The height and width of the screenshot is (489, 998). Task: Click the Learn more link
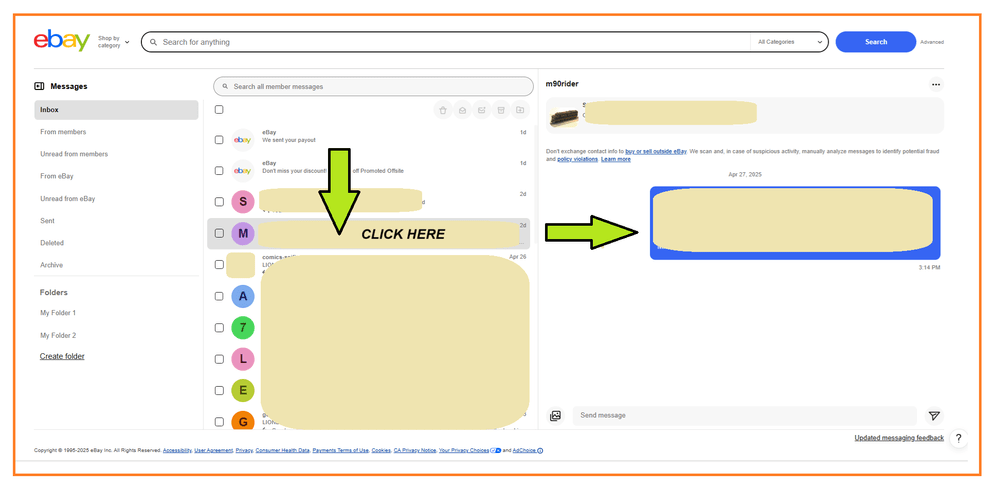pos(615,159)
